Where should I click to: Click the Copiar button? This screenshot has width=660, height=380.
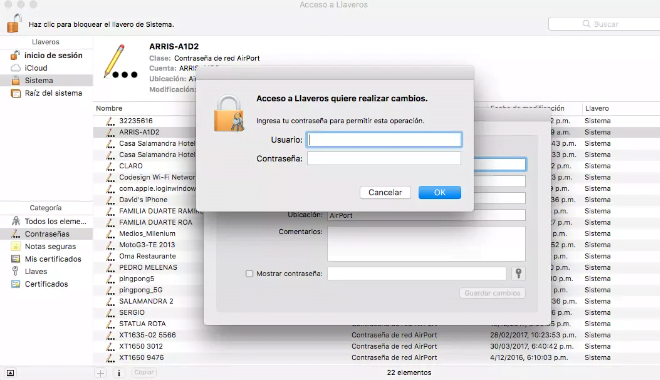144,372
